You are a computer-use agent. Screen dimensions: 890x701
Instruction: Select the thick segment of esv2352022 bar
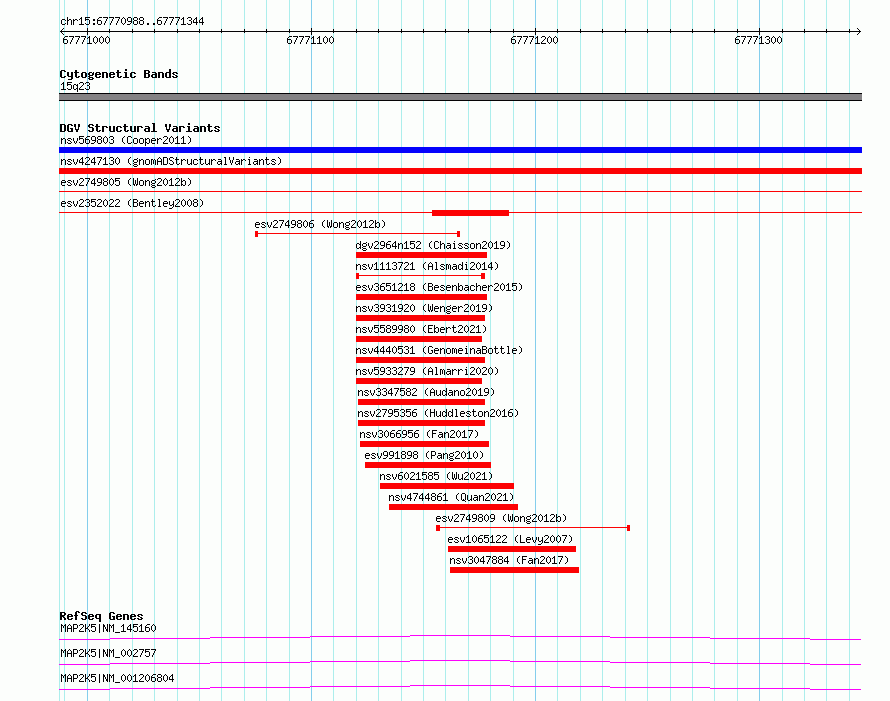[471, 213]
